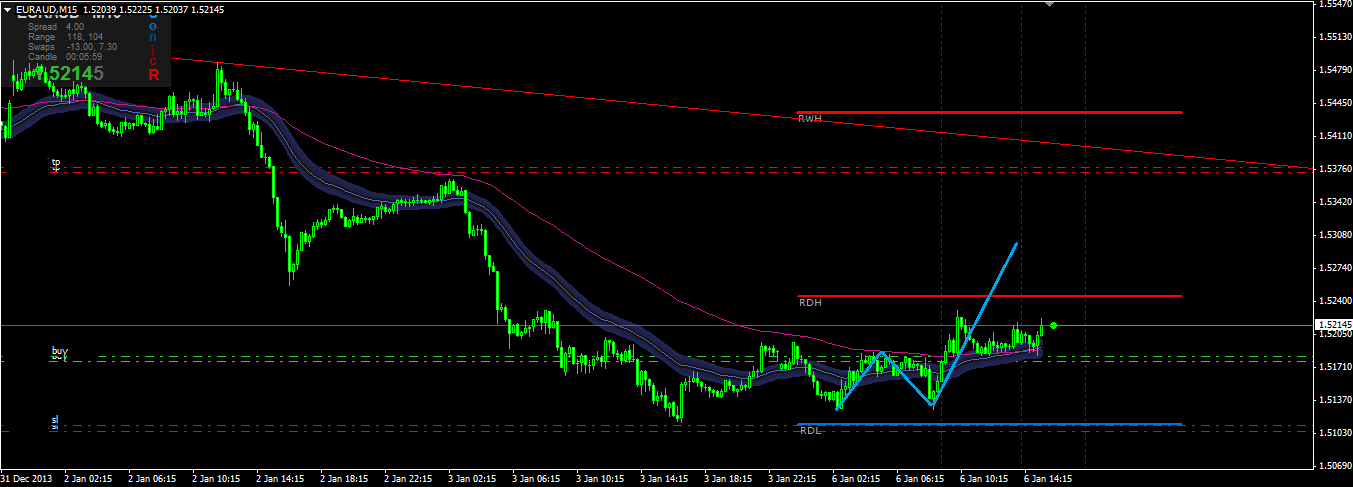The height and width of the screenshot is (487, 1353).
Task: Select the thick blue RDL horizontal line
Action: point(989,424)
